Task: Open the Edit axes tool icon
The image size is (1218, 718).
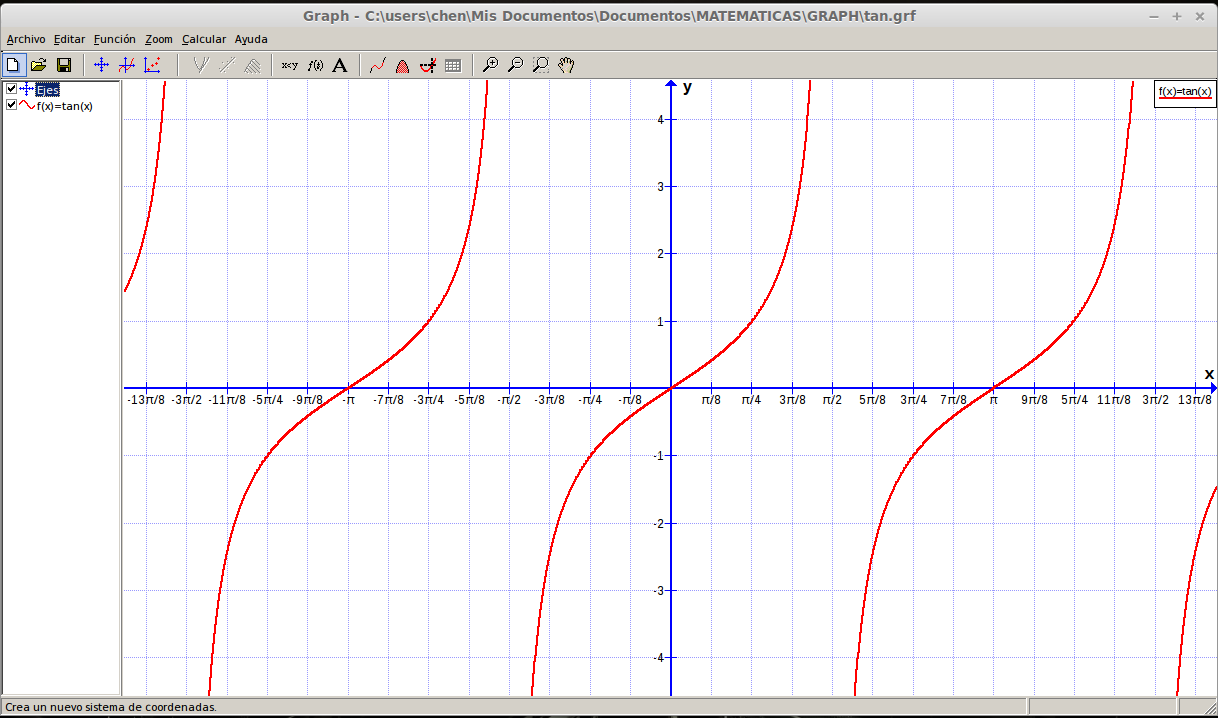Action: (x=100, y=65)
